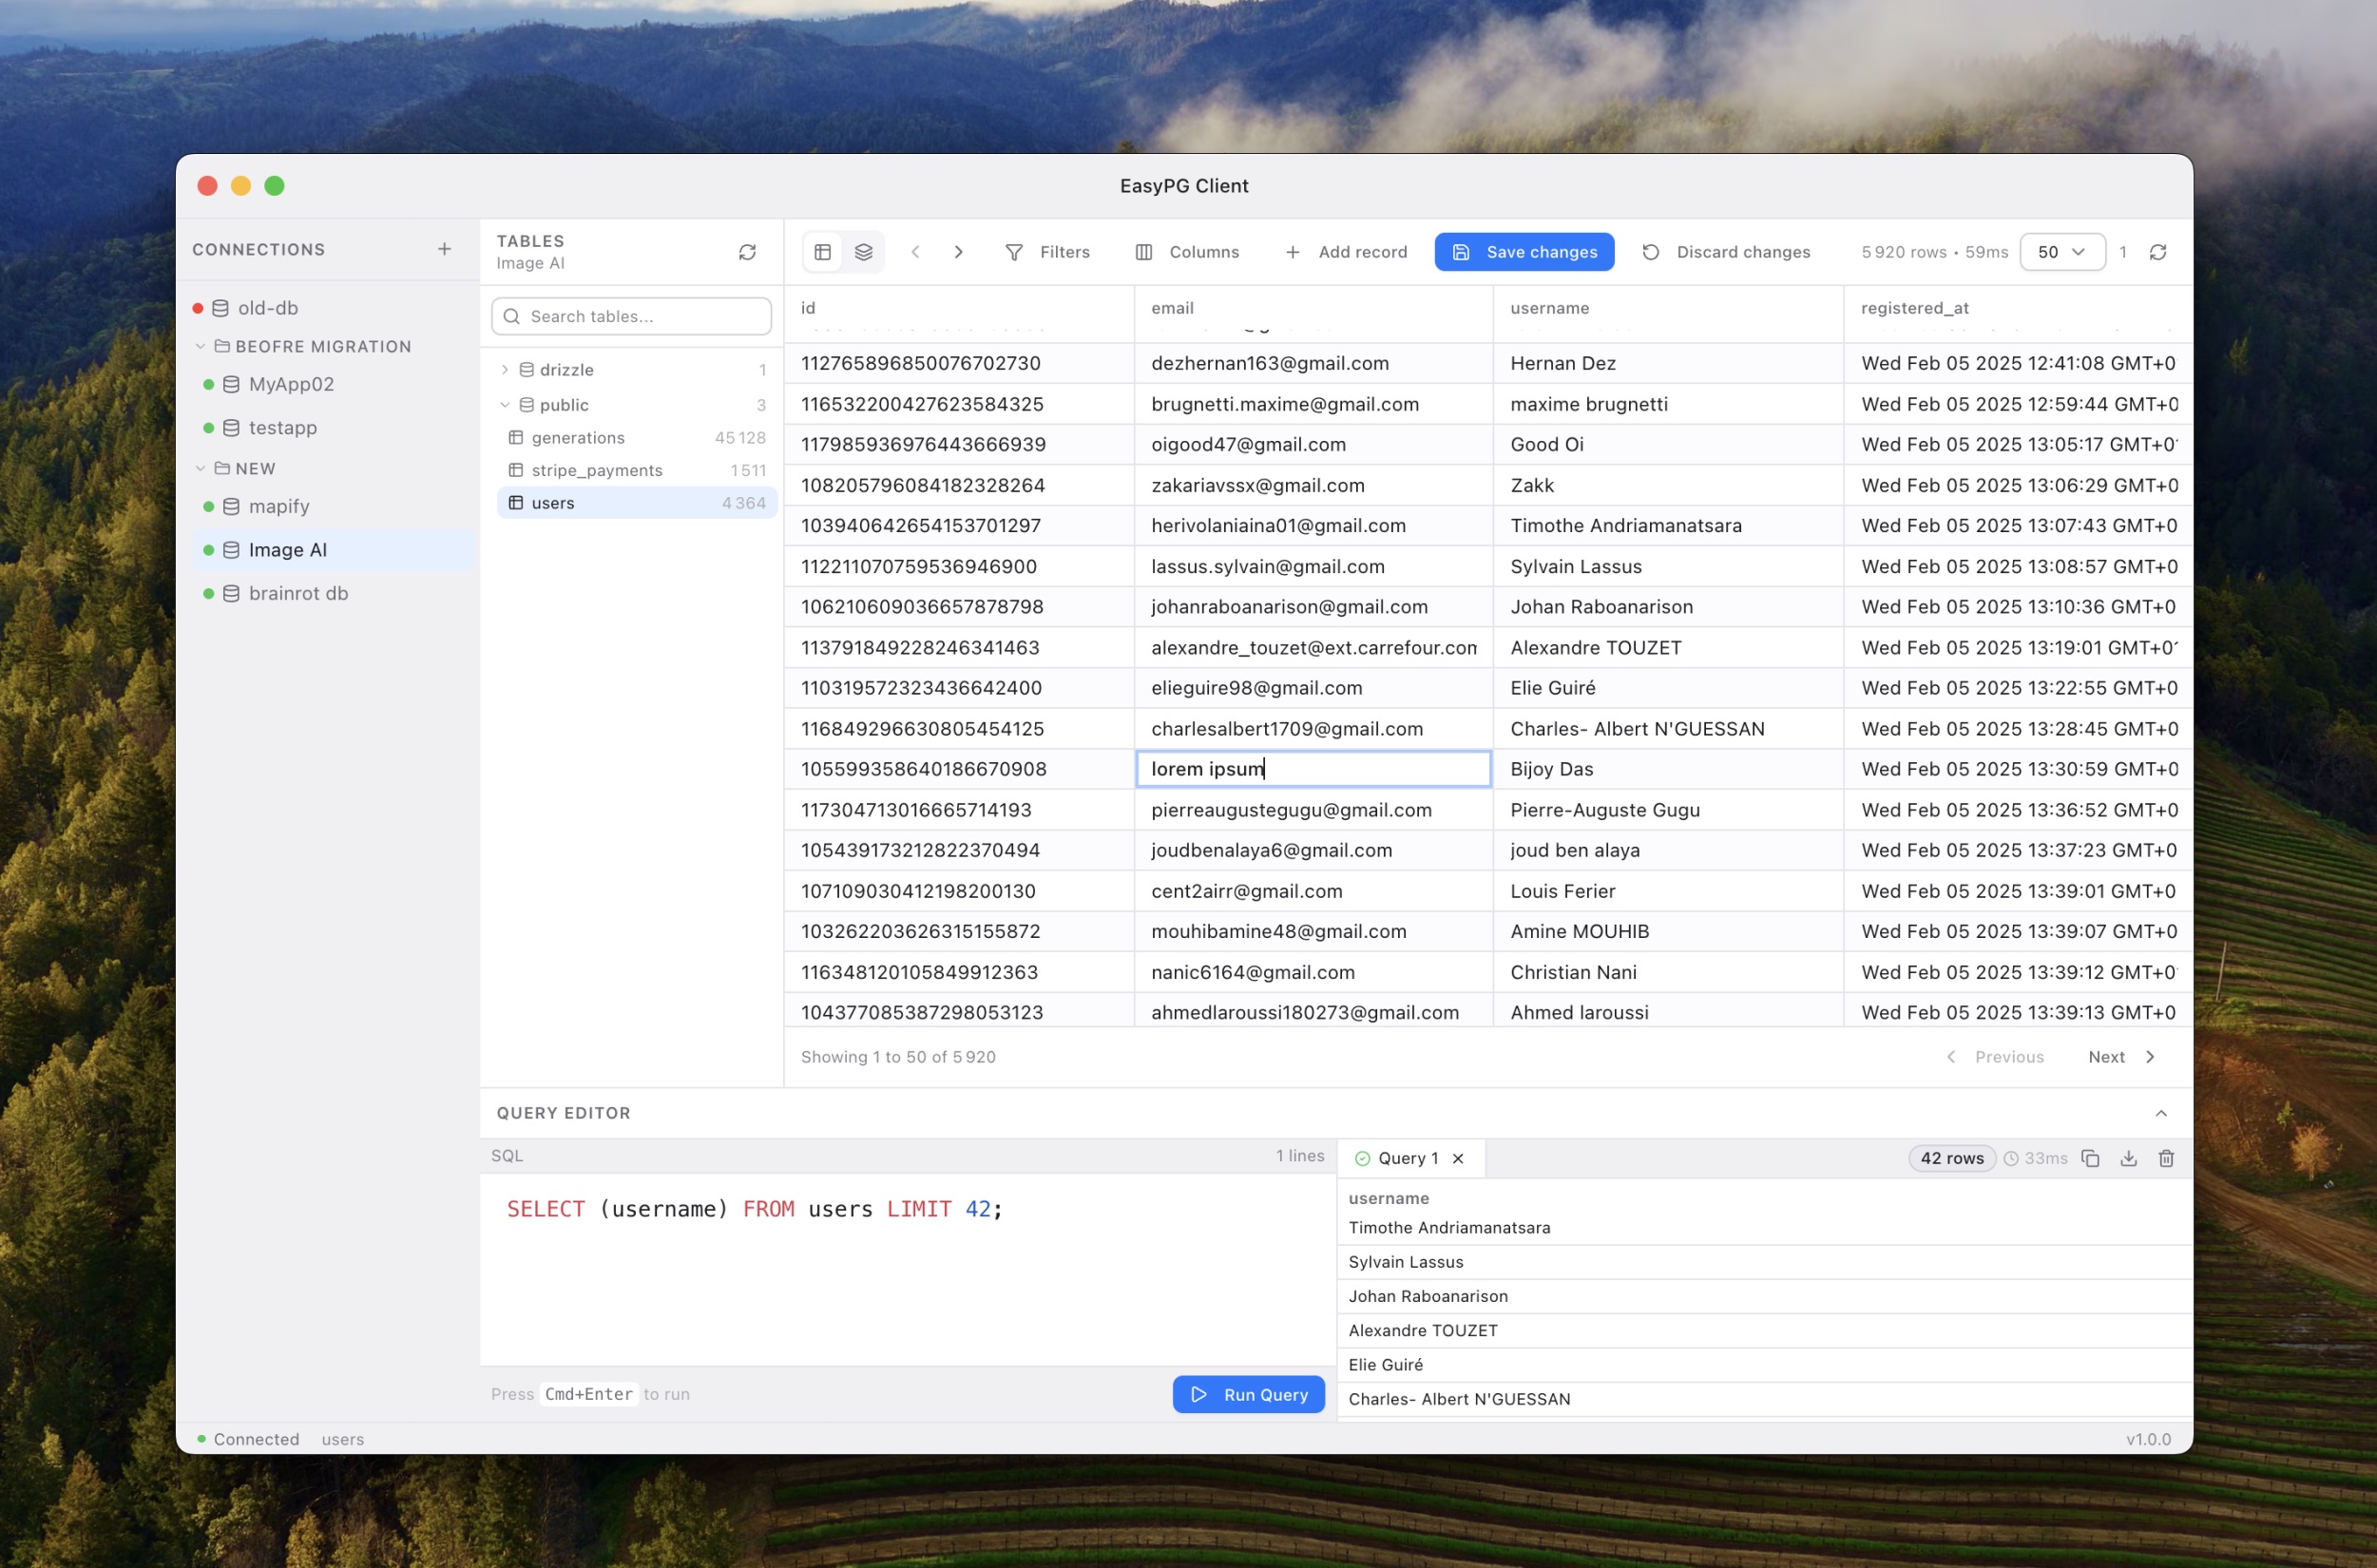Download query results

point(2128,1158)
